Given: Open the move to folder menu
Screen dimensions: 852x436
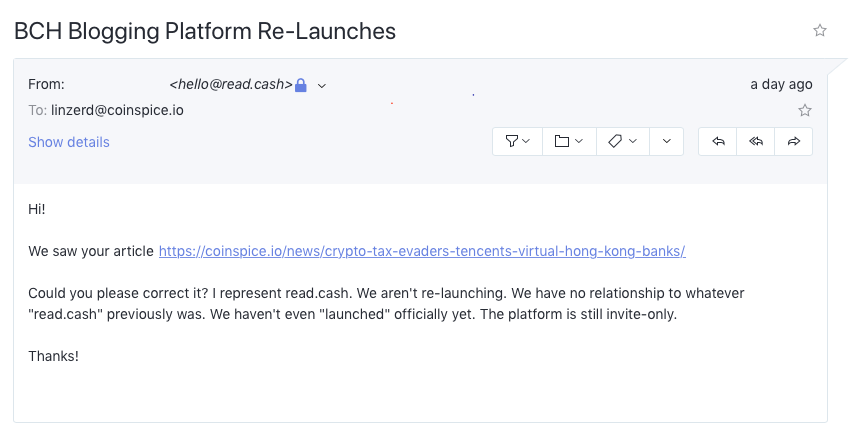Looking at the screenshot, I should coord(569,141).
